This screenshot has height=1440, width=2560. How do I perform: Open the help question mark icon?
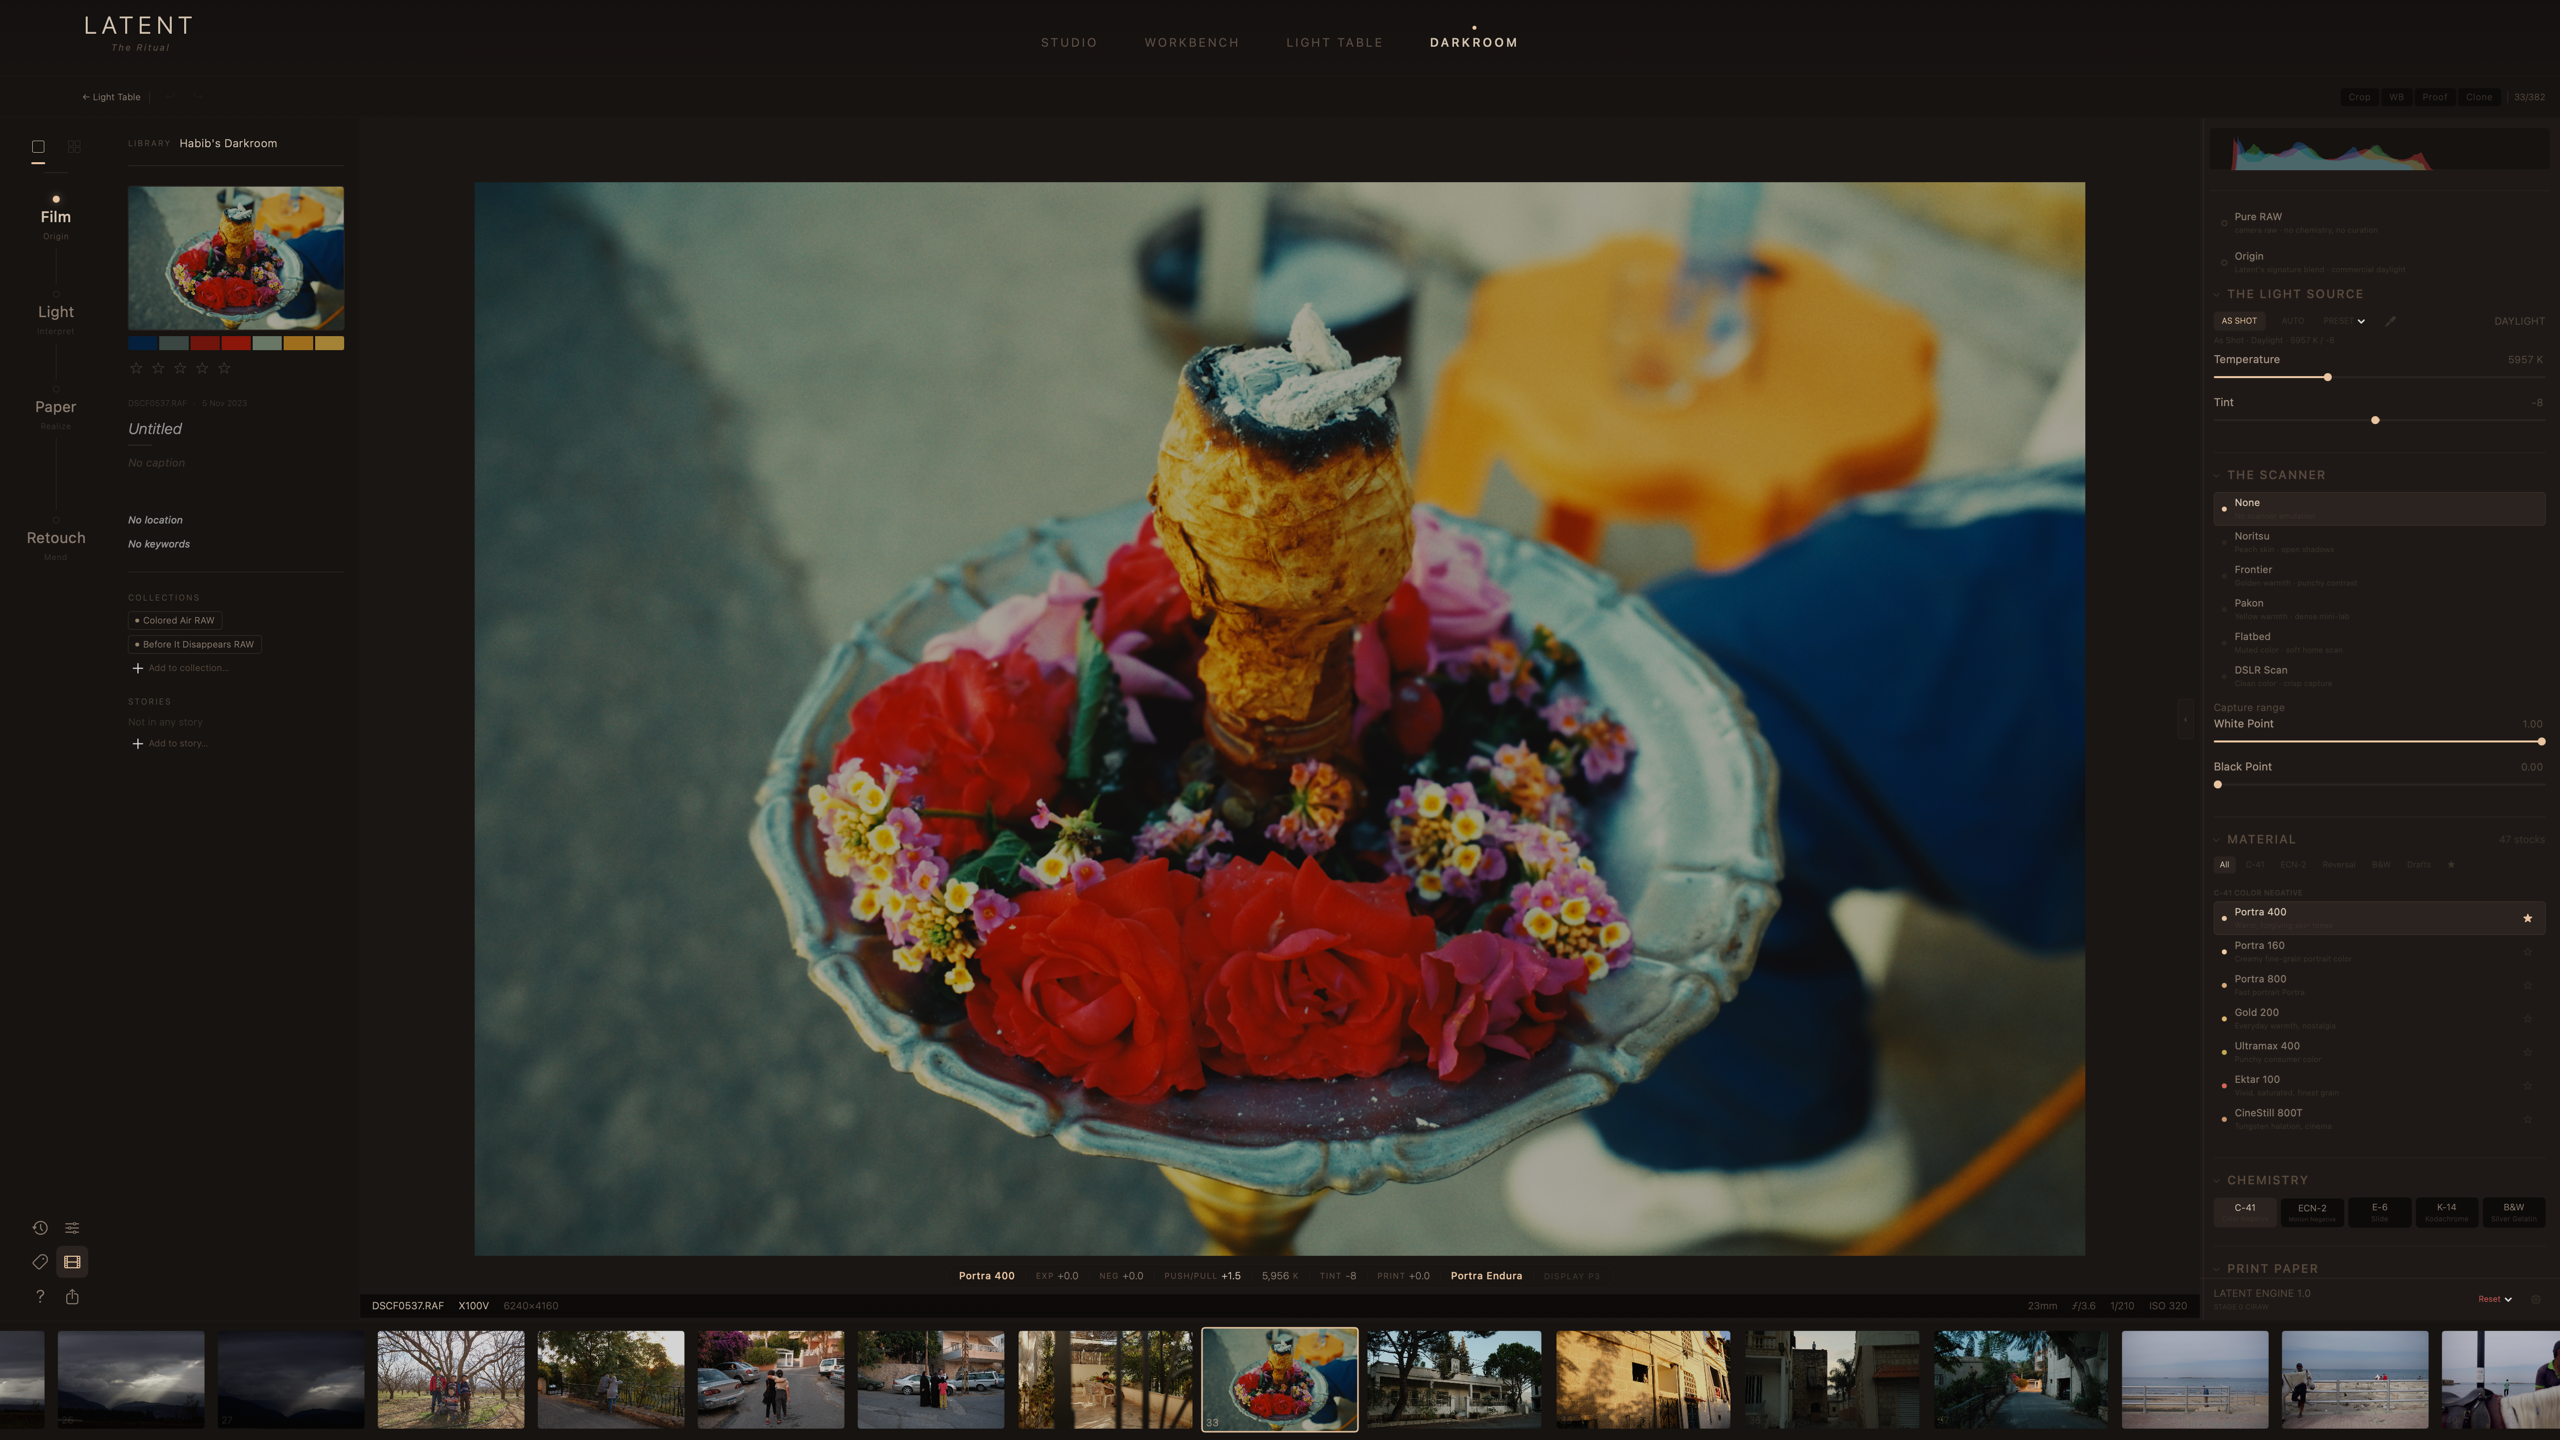pos(40,1297)
